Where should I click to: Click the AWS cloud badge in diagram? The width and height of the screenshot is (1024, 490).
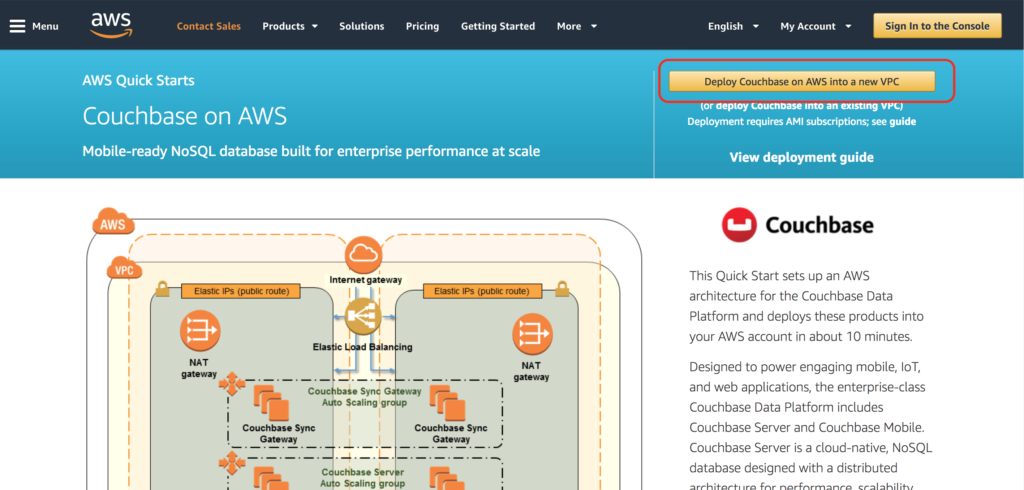tap(114, 223)
